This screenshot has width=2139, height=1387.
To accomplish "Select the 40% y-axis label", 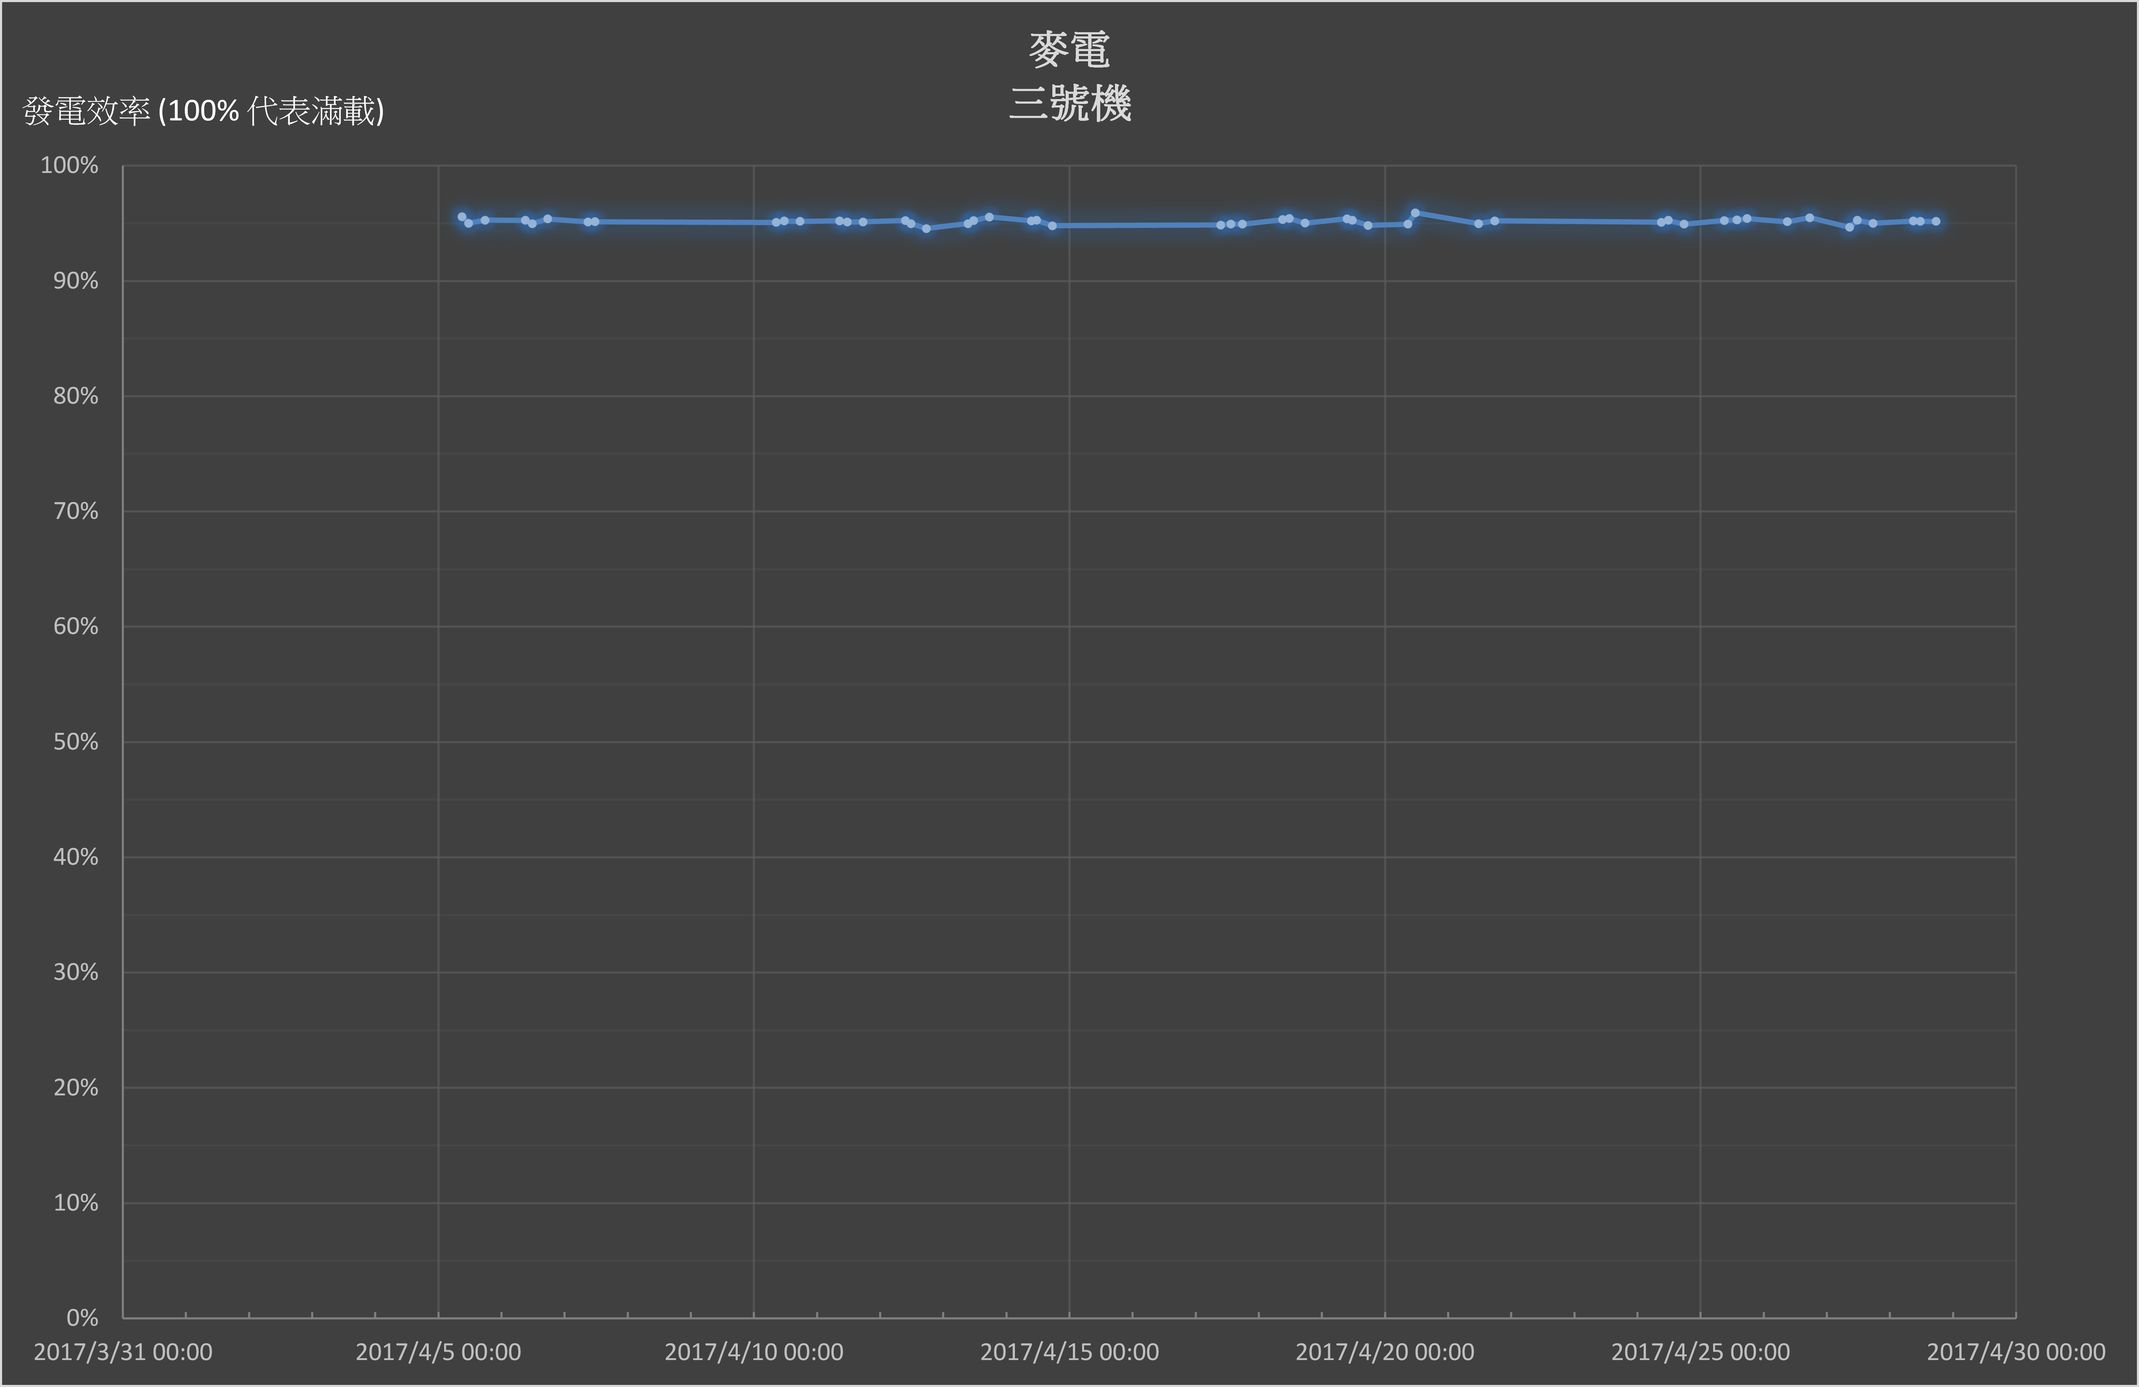I will (76, 857).
